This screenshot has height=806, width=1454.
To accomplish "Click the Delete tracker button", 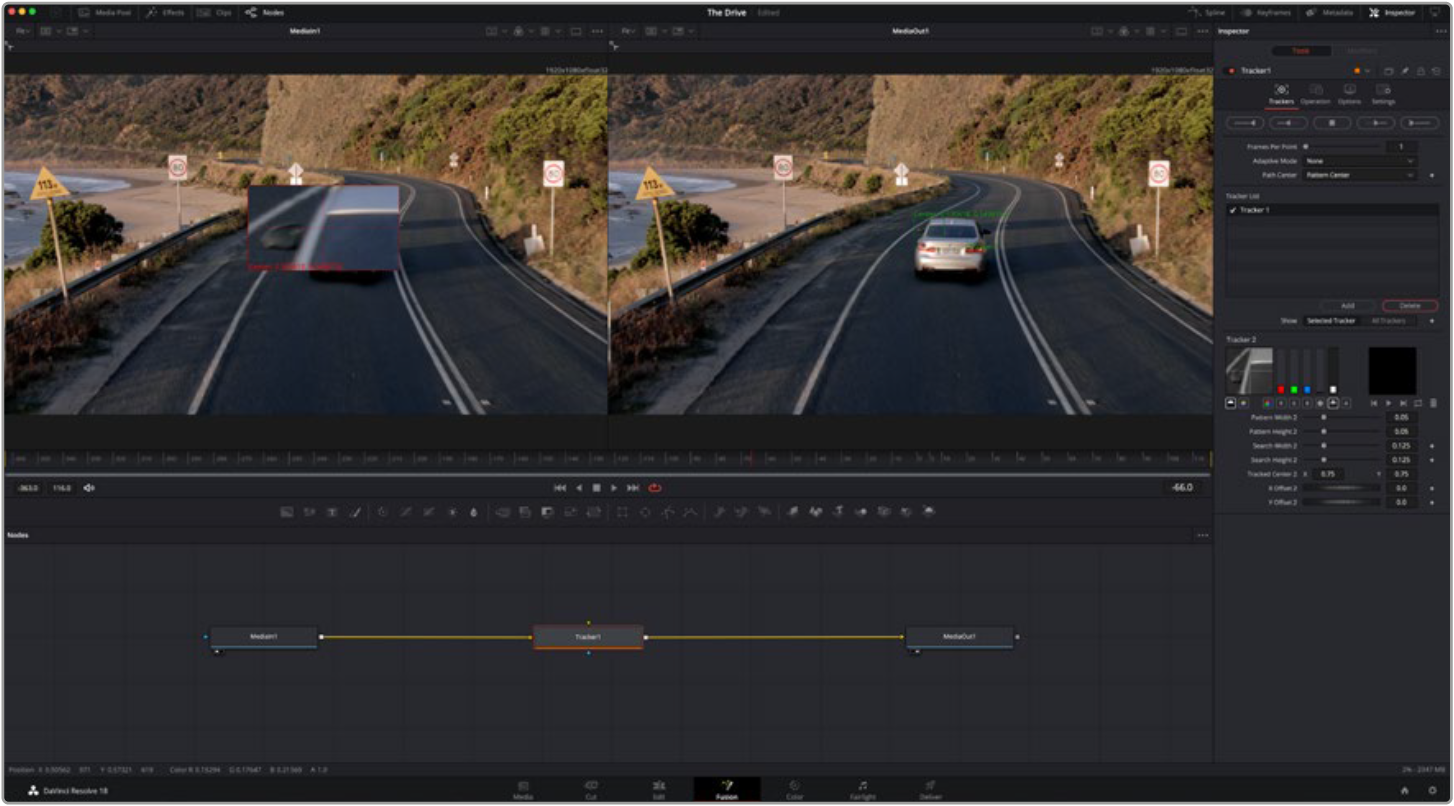I will click(x=1409, y=306).
